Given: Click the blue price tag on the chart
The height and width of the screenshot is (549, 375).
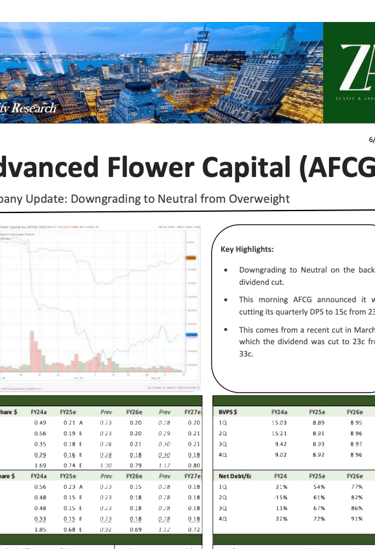Looking at the screenshot, I should pos(191,335).
